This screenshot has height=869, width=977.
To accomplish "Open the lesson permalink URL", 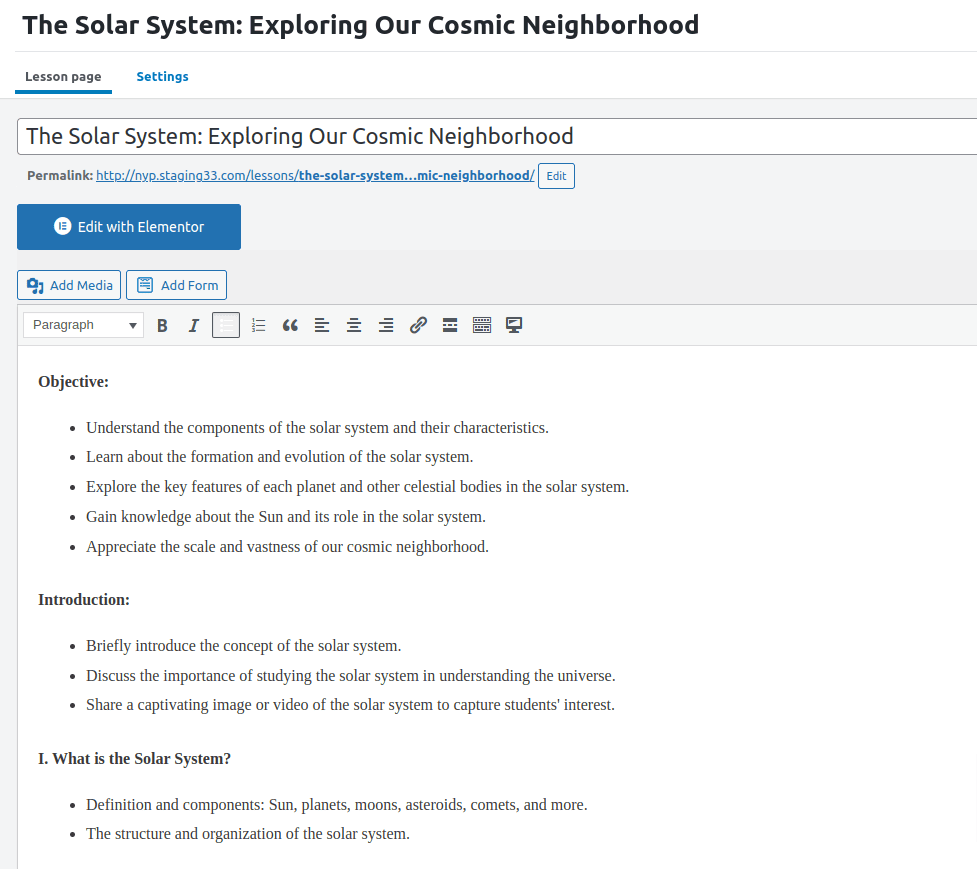I will coord(315,176).
